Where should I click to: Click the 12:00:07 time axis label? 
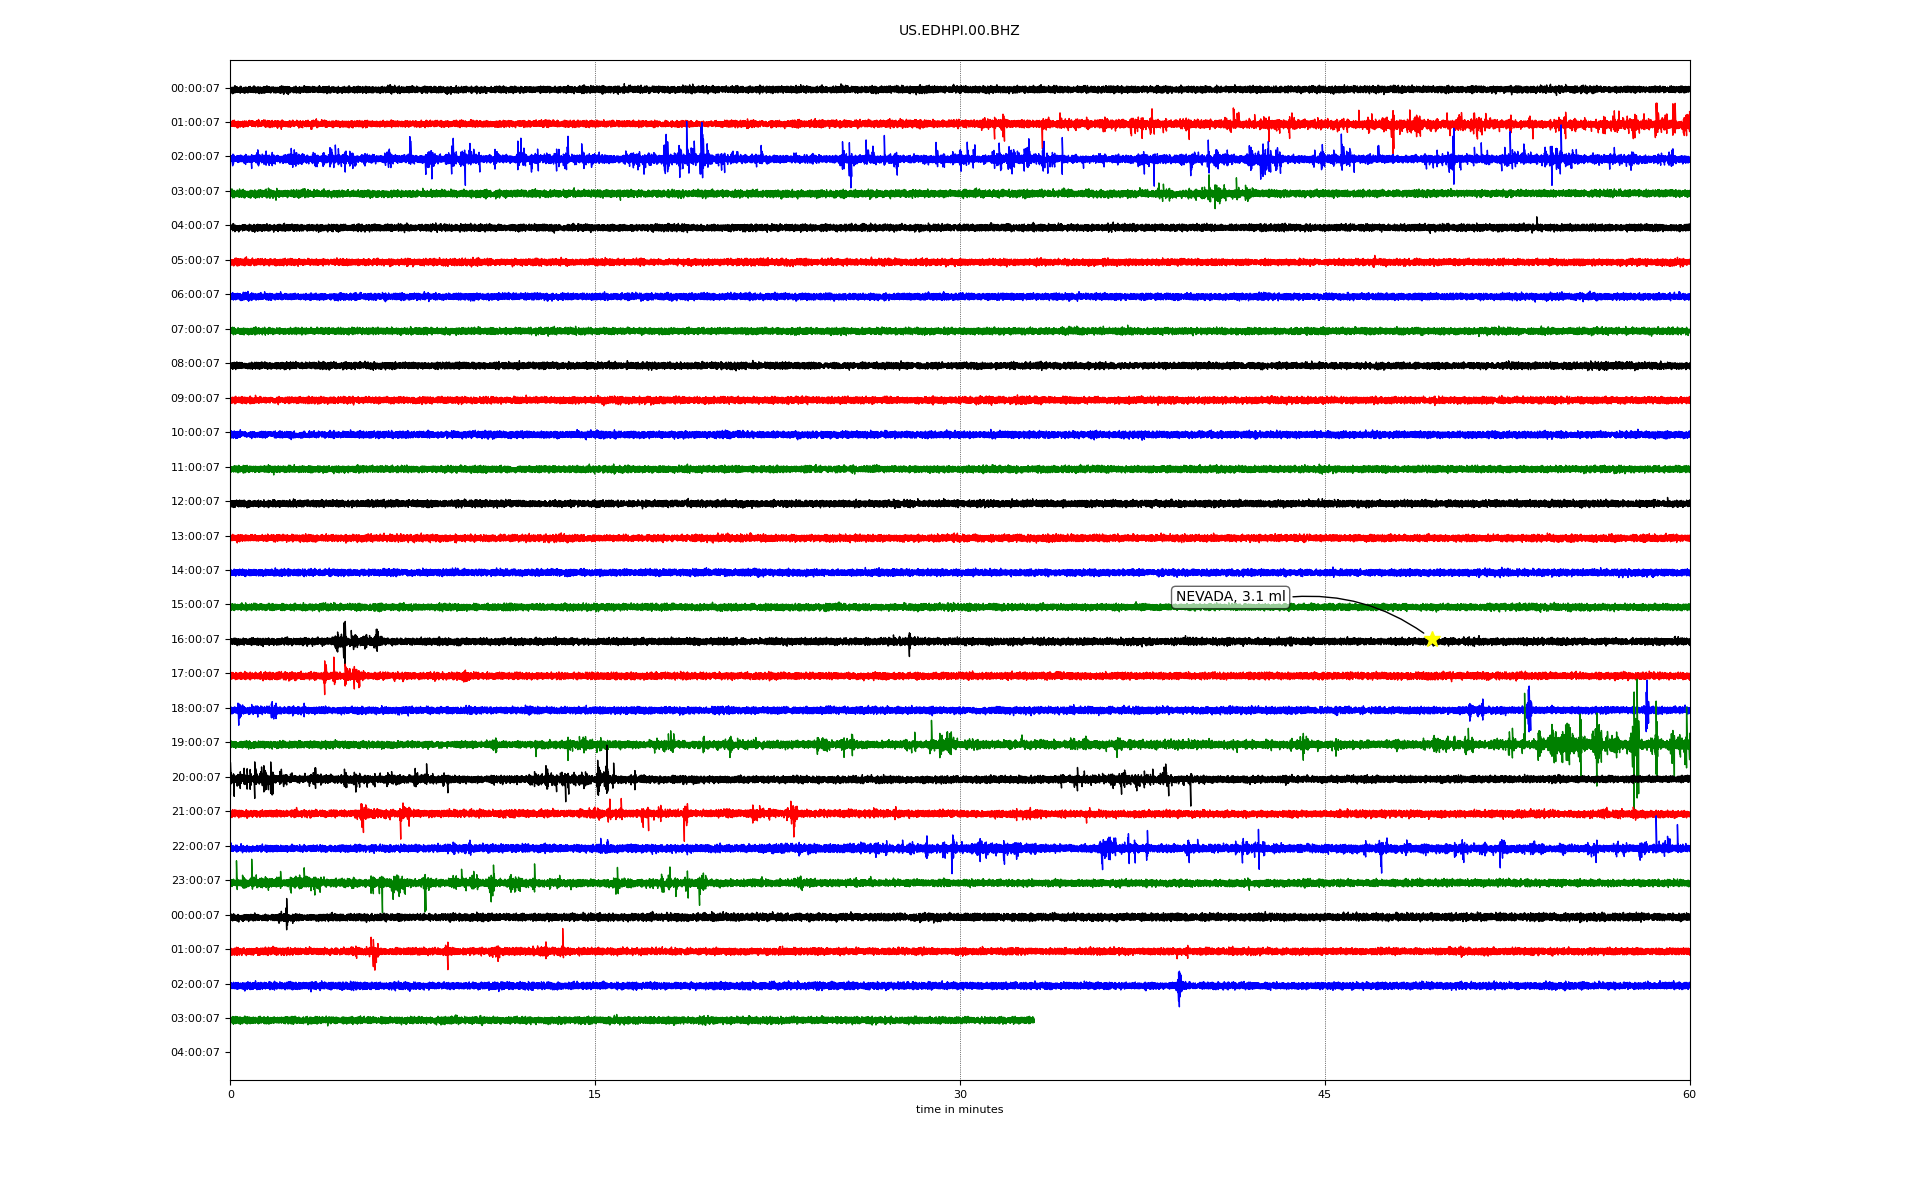point(195,502)
